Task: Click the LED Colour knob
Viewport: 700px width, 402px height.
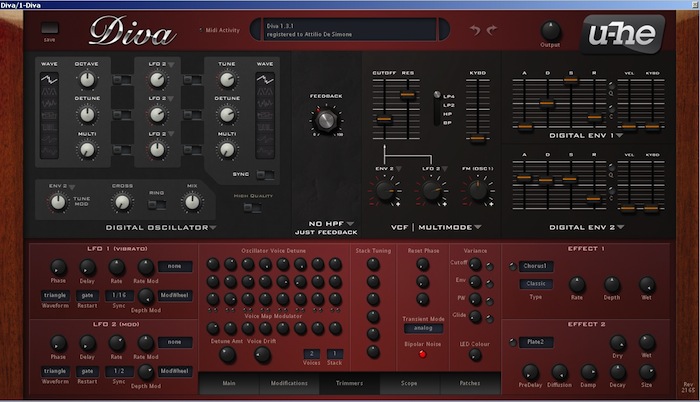Action: coord(475,356)
